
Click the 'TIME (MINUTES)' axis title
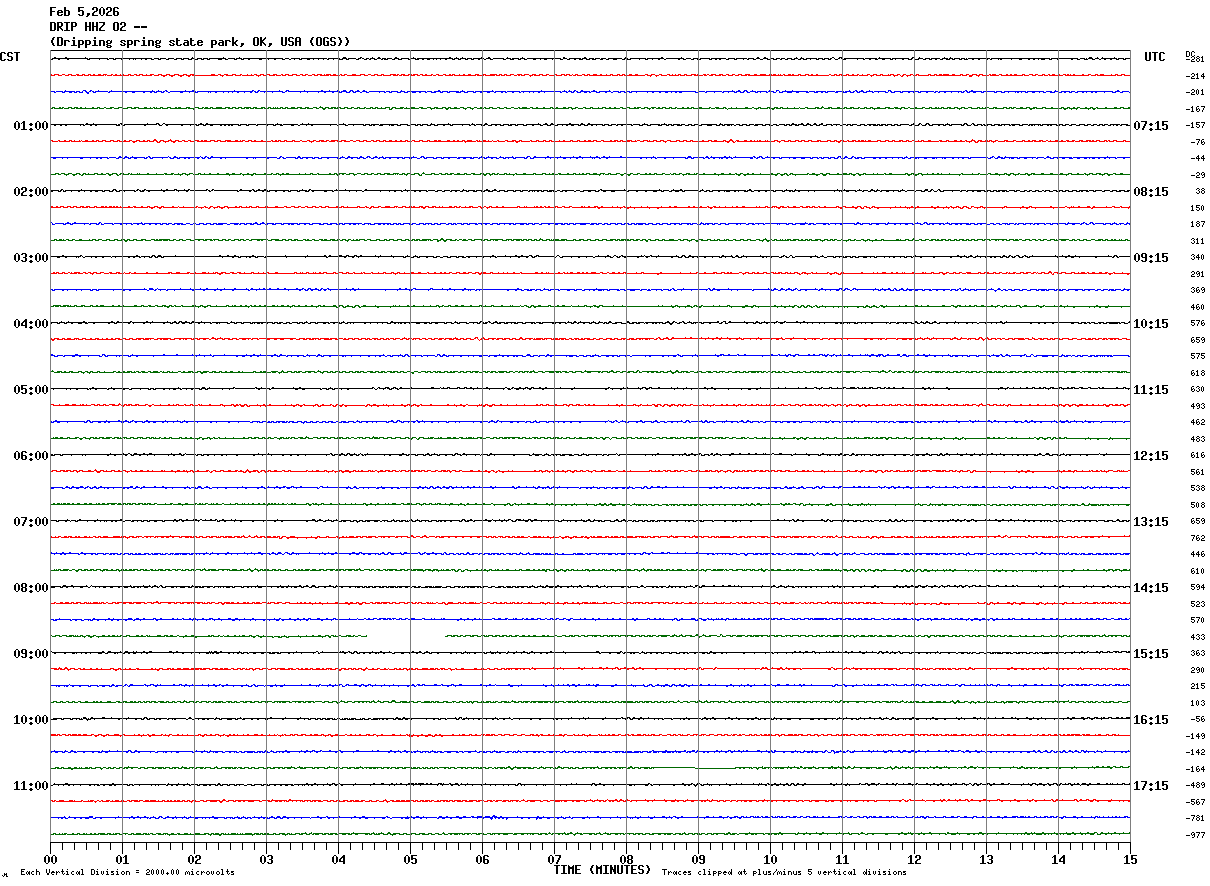(603, 870)
